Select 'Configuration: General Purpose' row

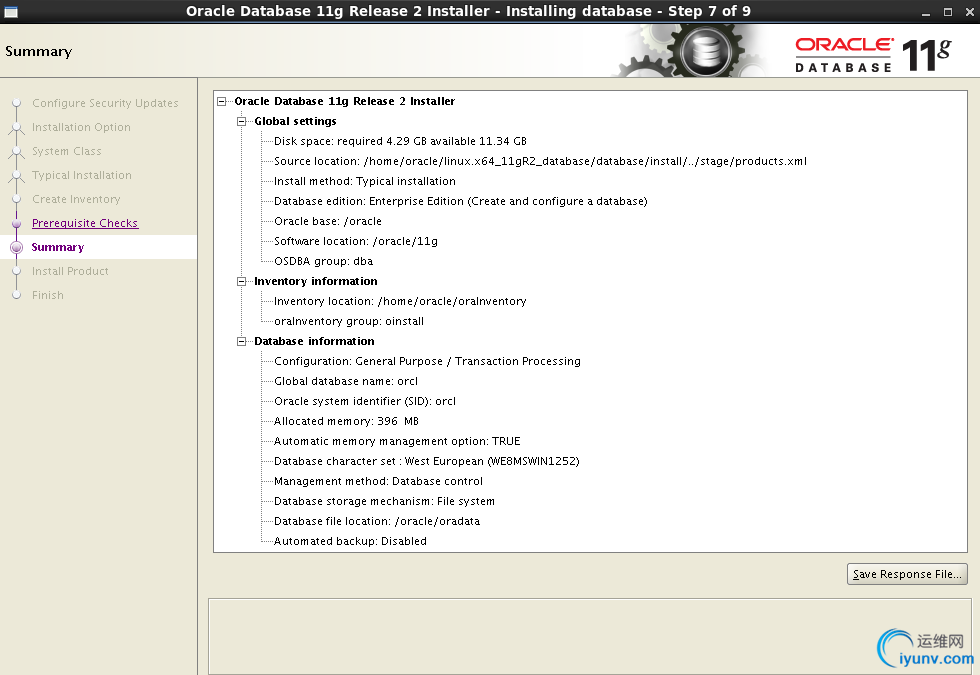coord(428,361)
